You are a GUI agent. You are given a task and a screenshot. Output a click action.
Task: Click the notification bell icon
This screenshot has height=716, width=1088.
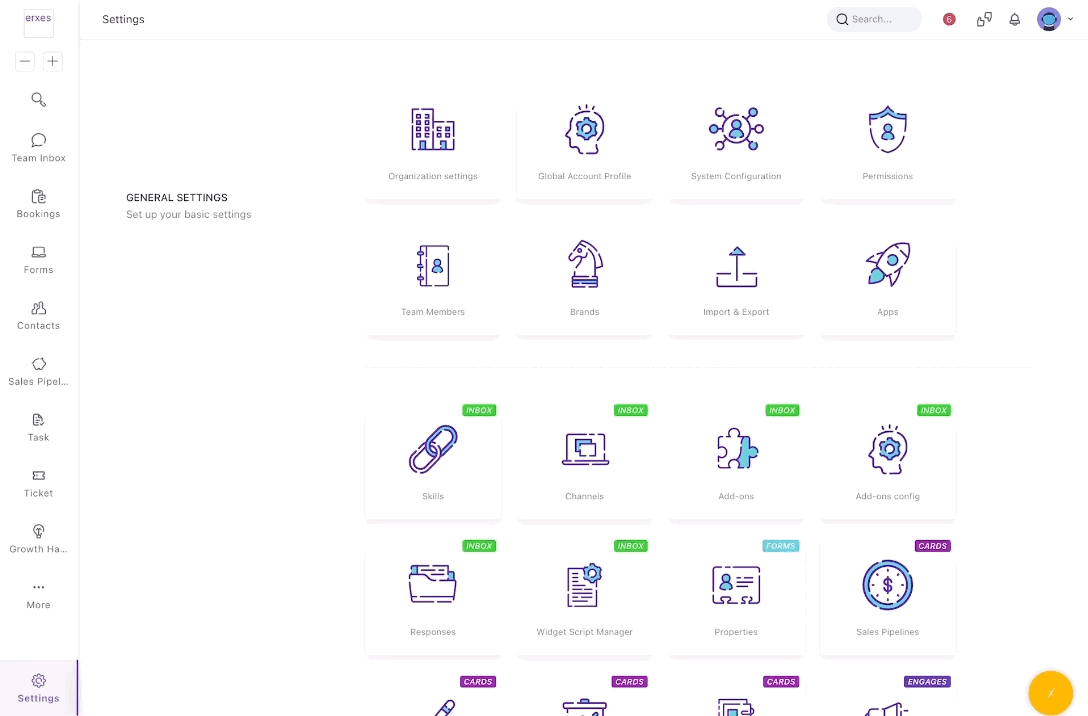coord(1014,19)
